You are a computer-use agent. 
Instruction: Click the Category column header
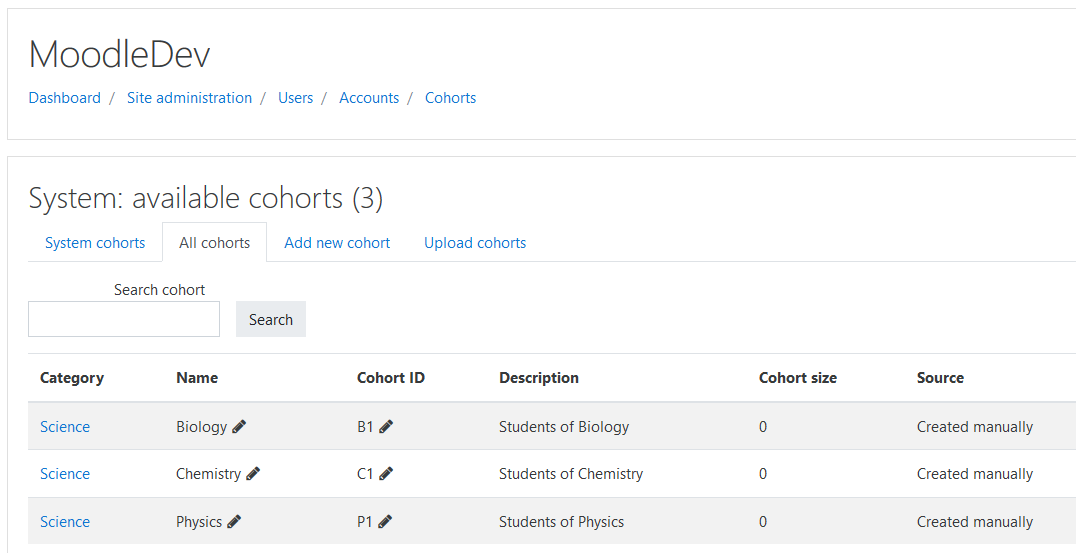(72, 378)
